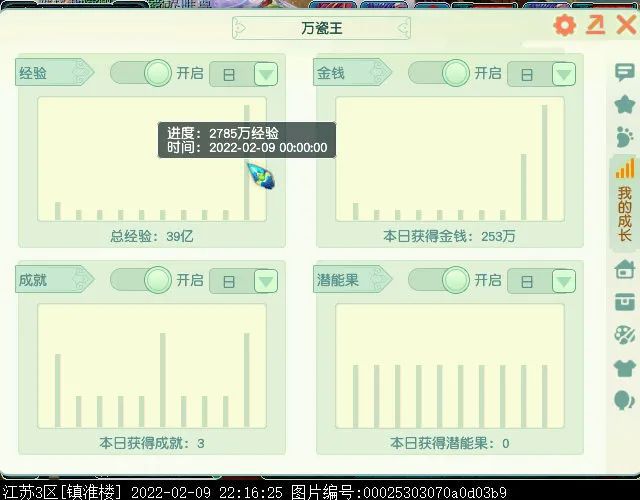This screenshot has height=500, width=640.
Task: Expand the 成就 period dropdown
Action: pyautogui.click(x=266, y=281)
